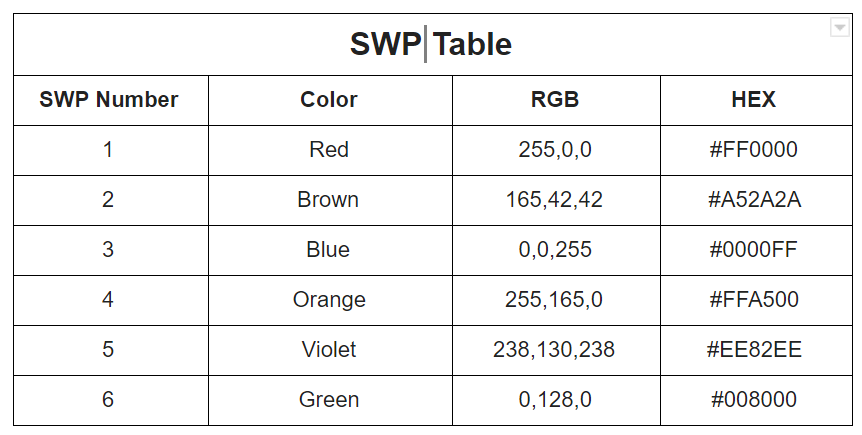Open the table cell dropdown arrow

click(839, 27)
